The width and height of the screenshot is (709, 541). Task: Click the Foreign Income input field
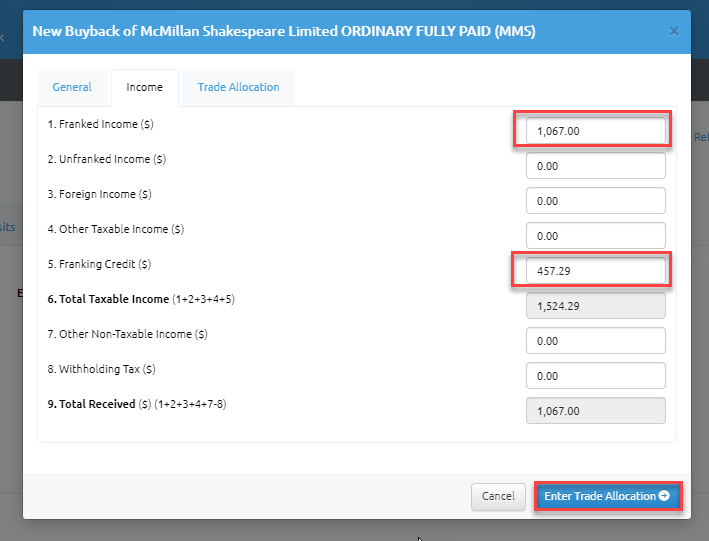[595, 201]
